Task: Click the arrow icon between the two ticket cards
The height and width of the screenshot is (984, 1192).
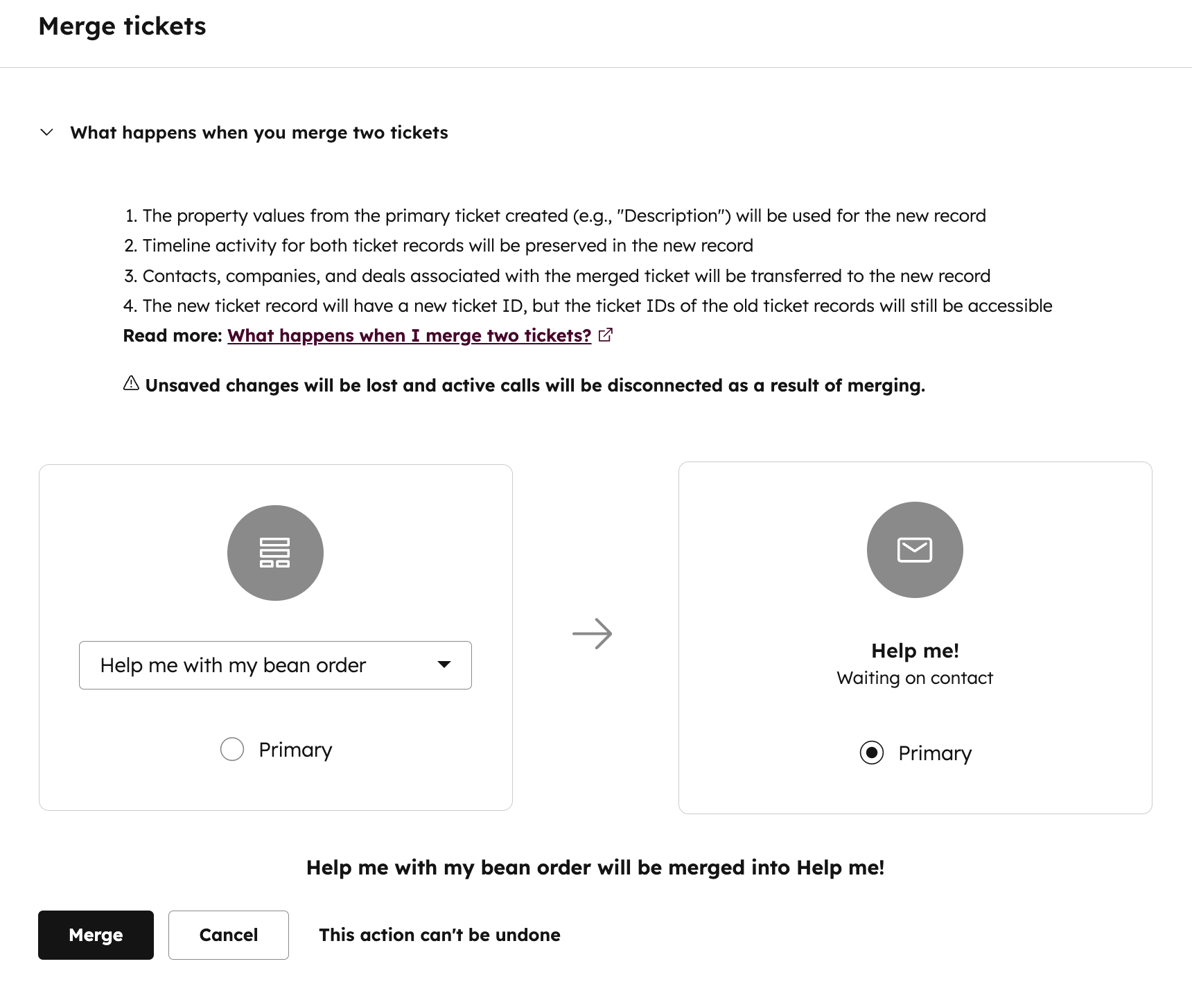Action: pyautogui.click(x=592, y=633)
